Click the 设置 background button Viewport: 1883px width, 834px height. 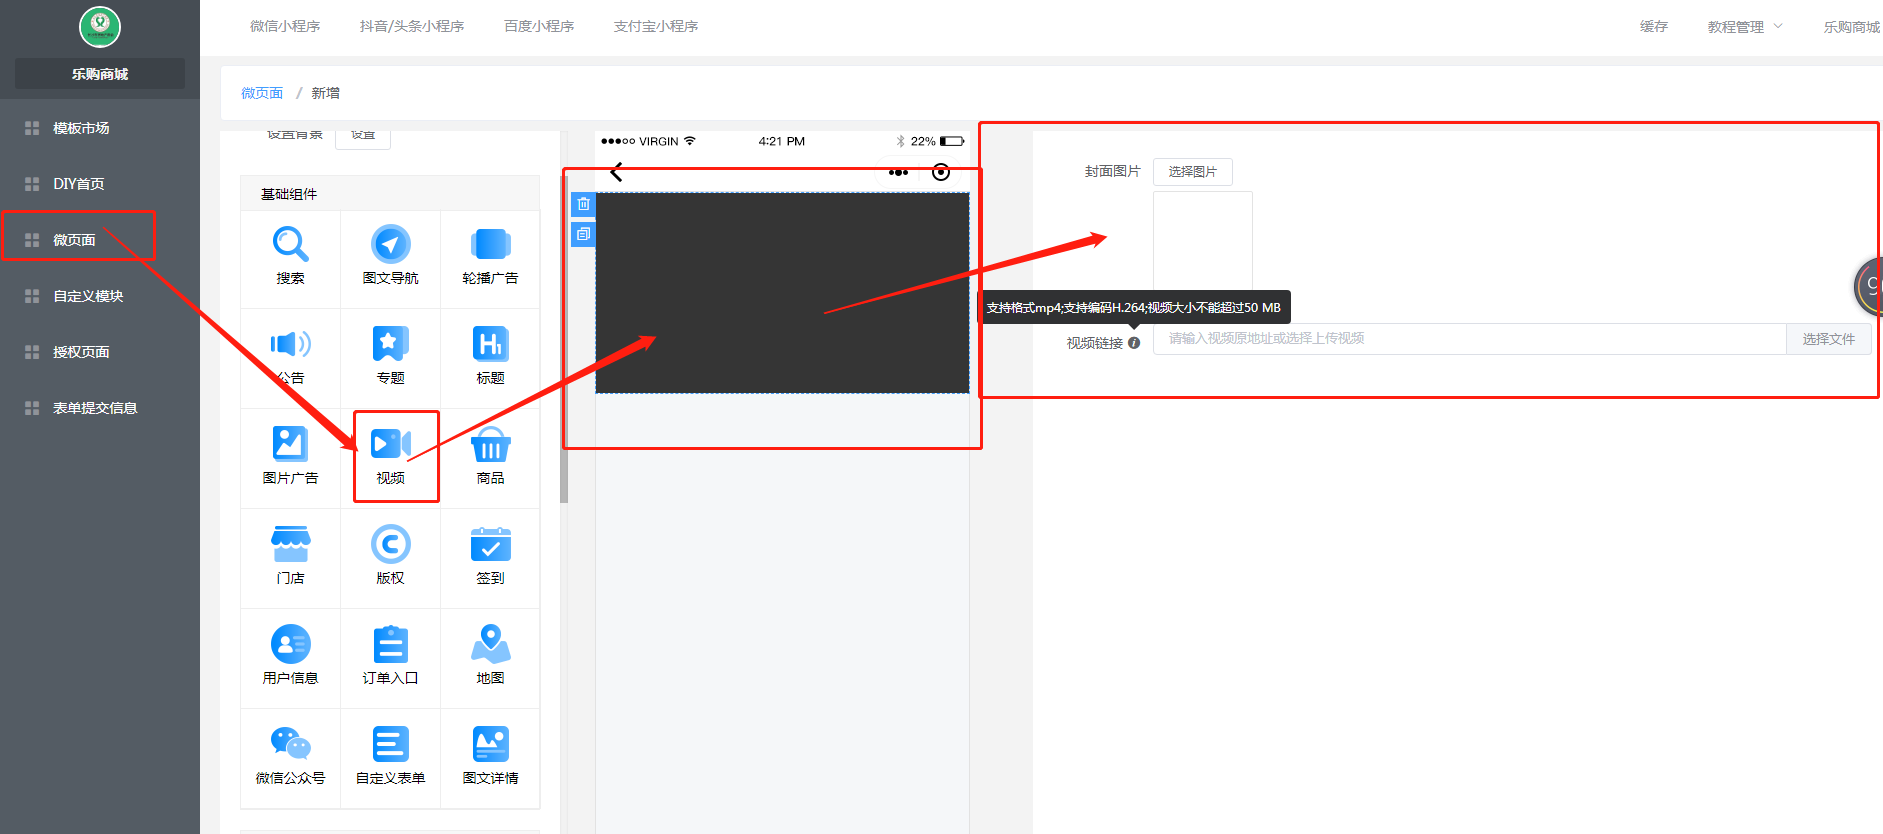(363, 136)
